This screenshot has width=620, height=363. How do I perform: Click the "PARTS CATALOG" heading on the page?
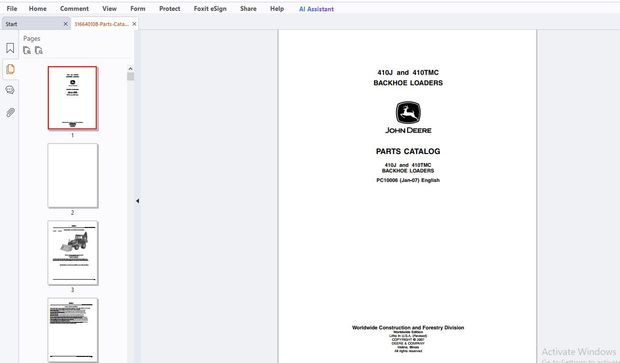tap(408, 151)
